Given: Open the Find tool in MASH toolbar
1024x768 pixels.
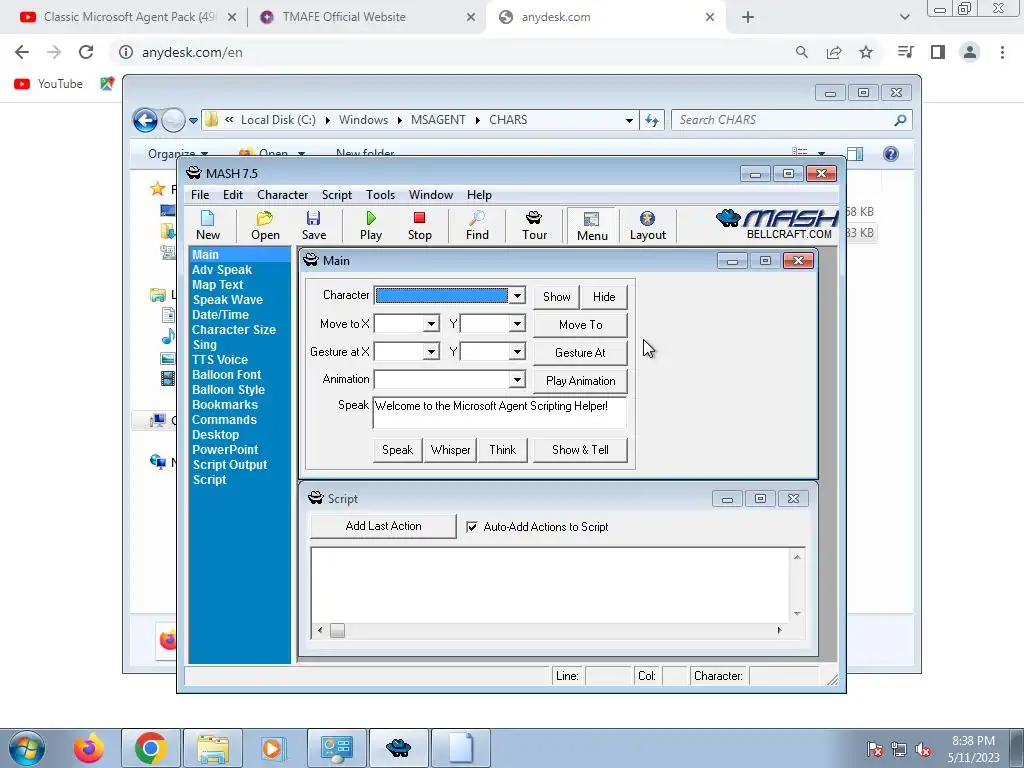Looking at the screenshot, I should click(477, 225).
